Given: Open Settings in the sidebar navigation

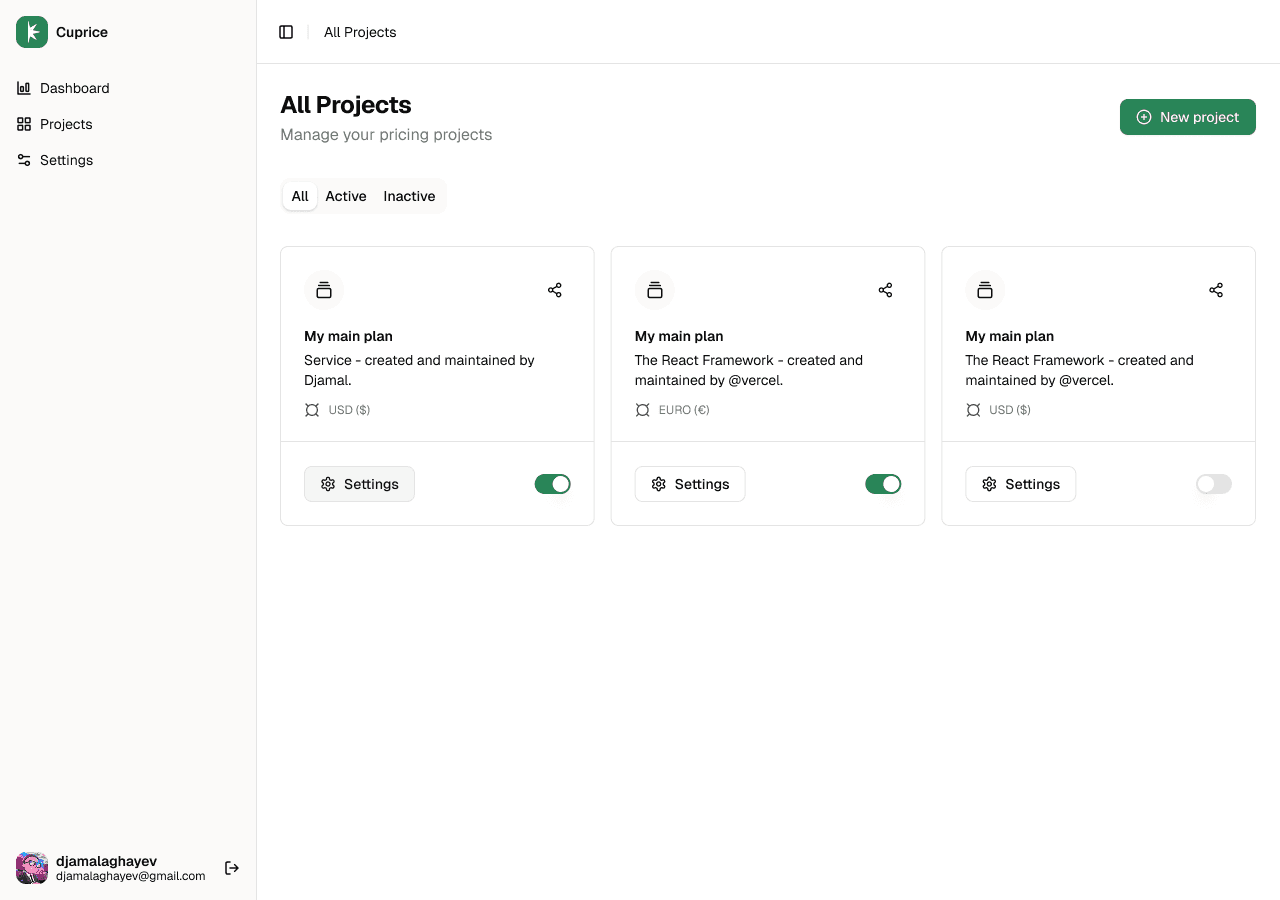Looking at the screenshot, I should click(66, 160).
